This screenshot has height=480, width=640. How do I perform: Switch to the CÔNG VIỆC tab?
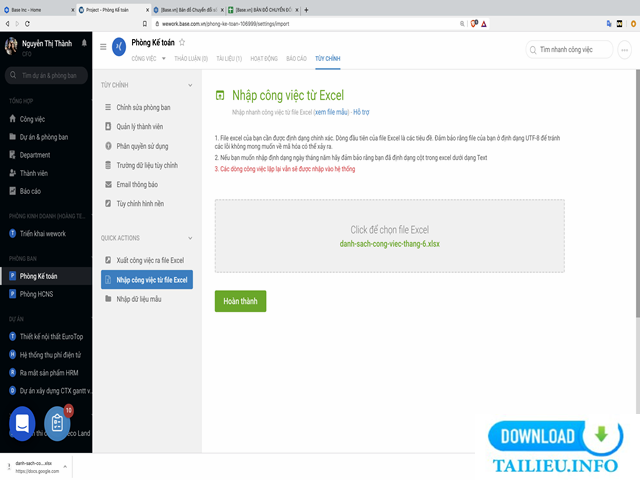coord(144,59)
